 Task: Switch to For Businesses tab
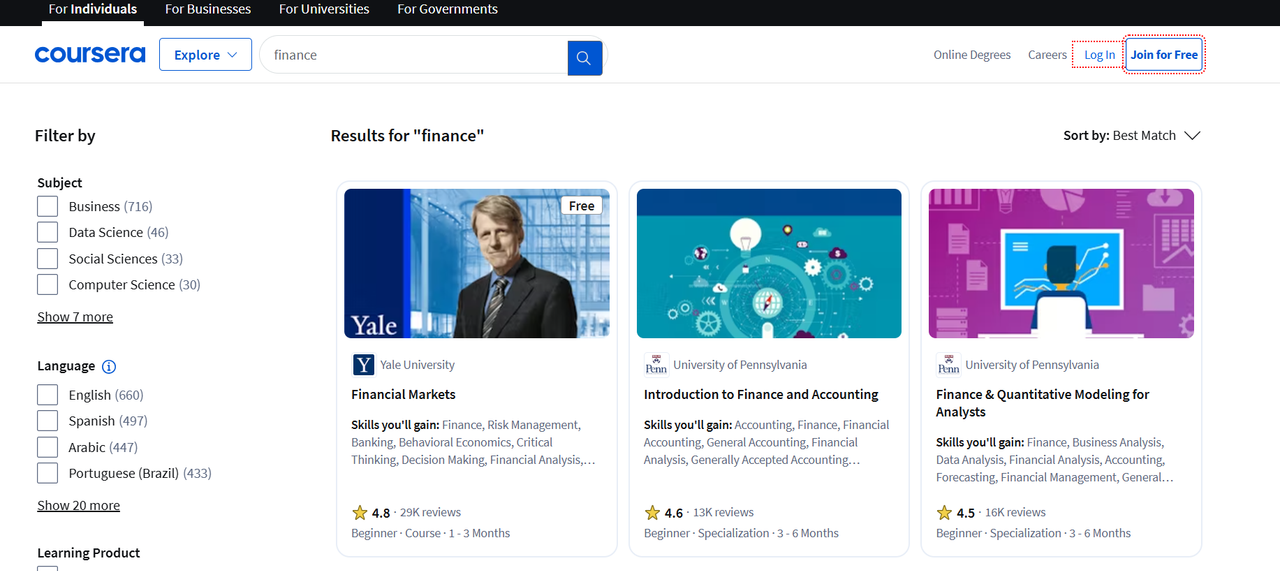[208, 10]
